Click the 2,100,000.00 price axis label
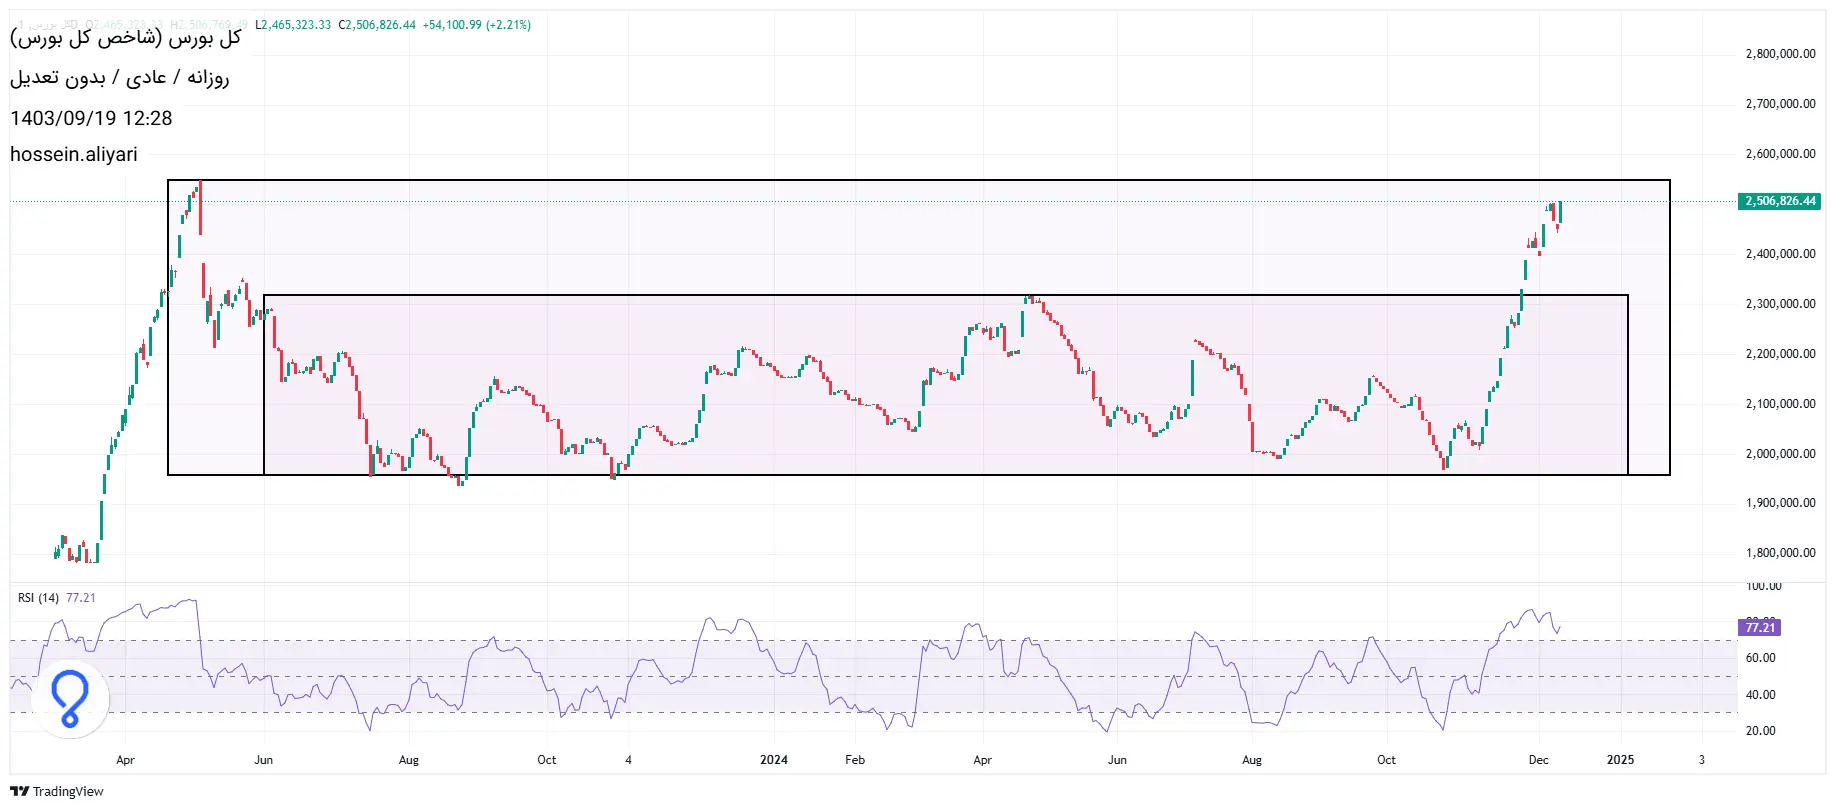The width and height of the screenshot is (1836, 809). pyautogui.click(x=1780, y=404)
